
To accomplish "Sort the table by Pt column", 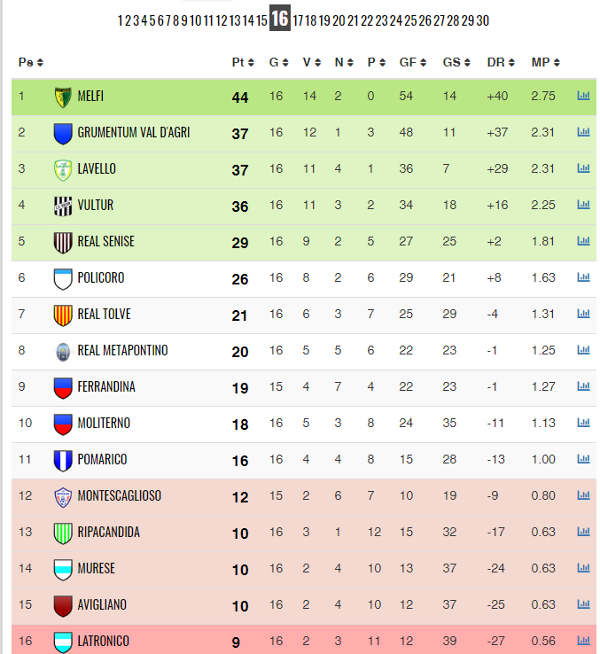I will click(243, 63).
